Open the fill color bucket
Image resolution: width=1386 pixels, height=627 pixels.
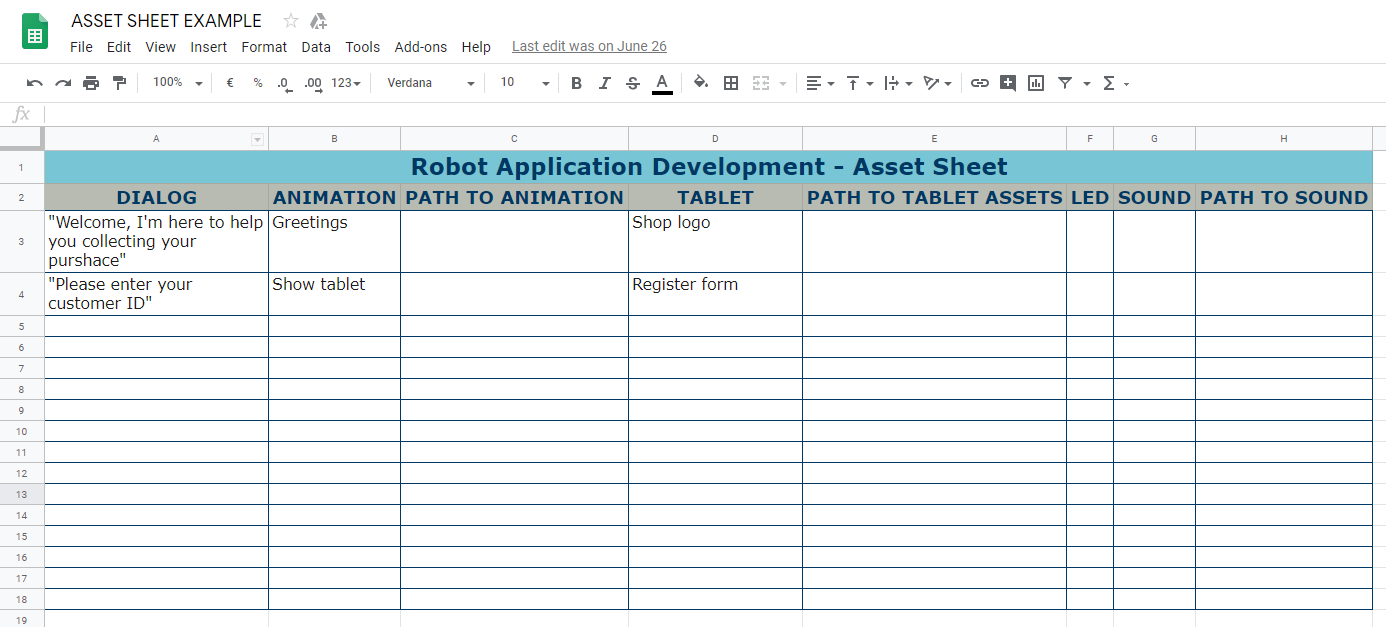pyautogui.click(x=701, y=83)
